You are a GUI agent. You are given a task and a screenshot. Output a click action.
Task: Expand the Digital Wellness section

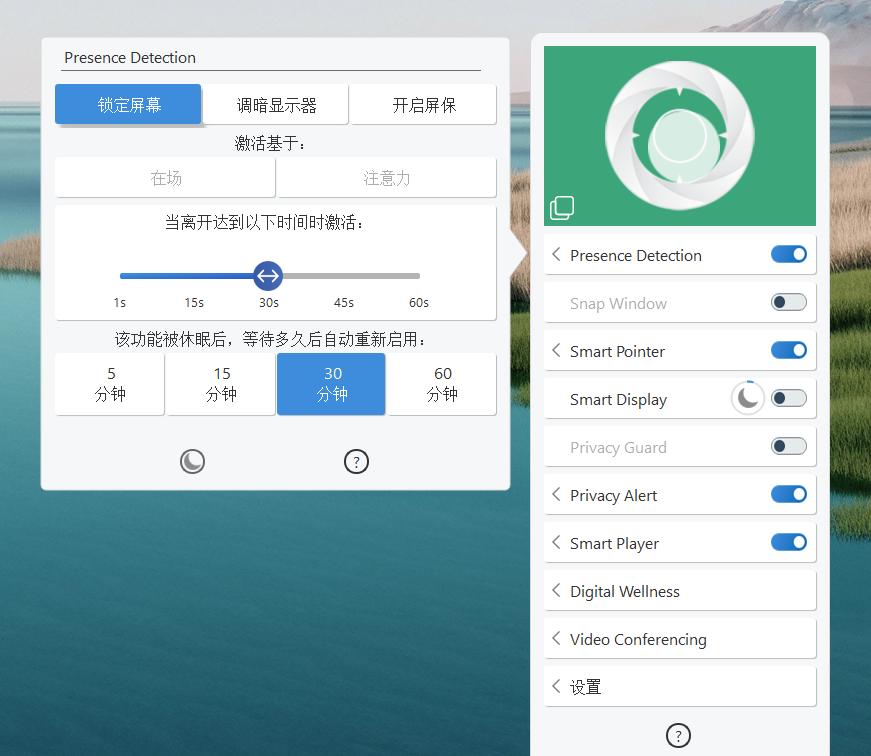(556, 590)
